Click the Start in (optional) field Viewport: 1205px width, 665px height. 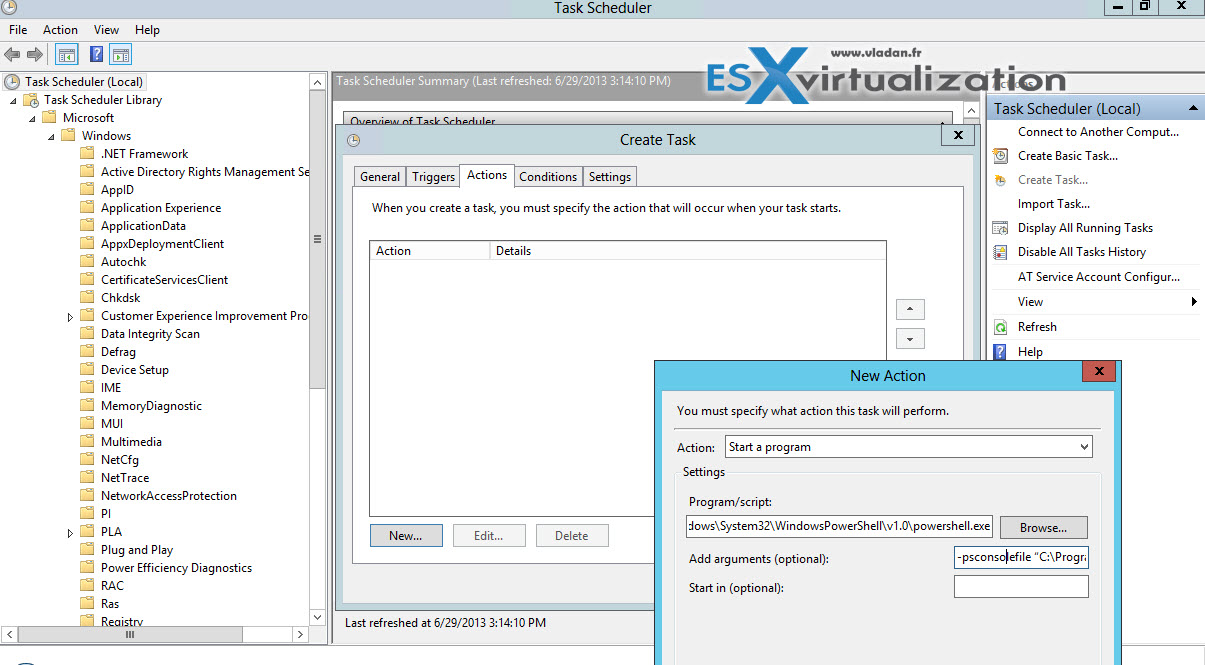[1021, 587]
